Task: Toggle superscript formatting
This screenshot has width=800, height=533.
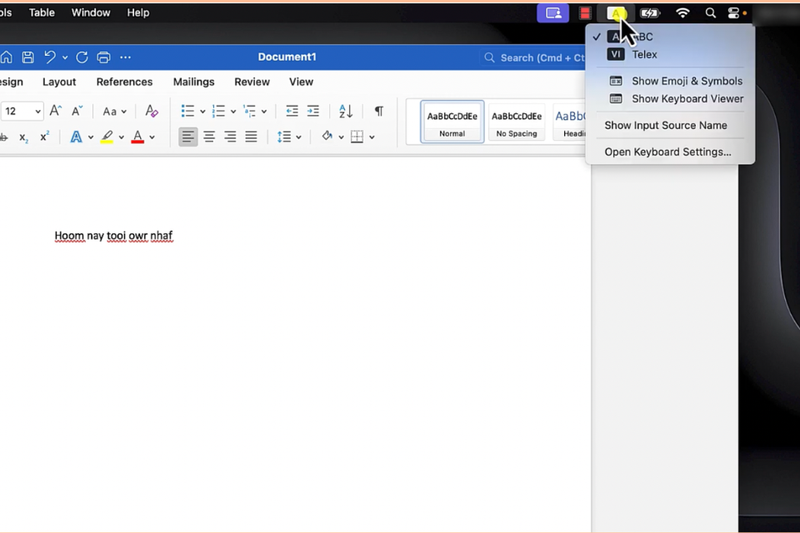Action: [x=44, y=137]
